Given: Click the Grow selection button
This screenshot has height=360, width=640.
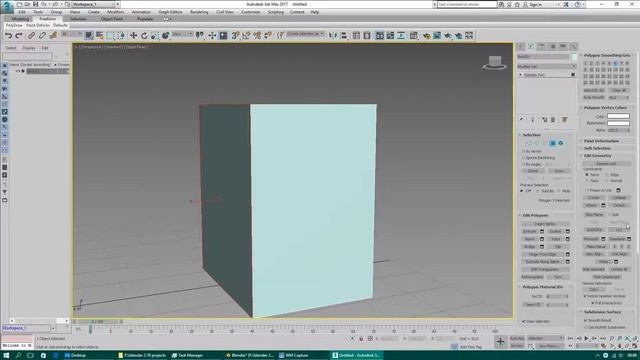Looking at the screenshot, I should tap(559, 171).
